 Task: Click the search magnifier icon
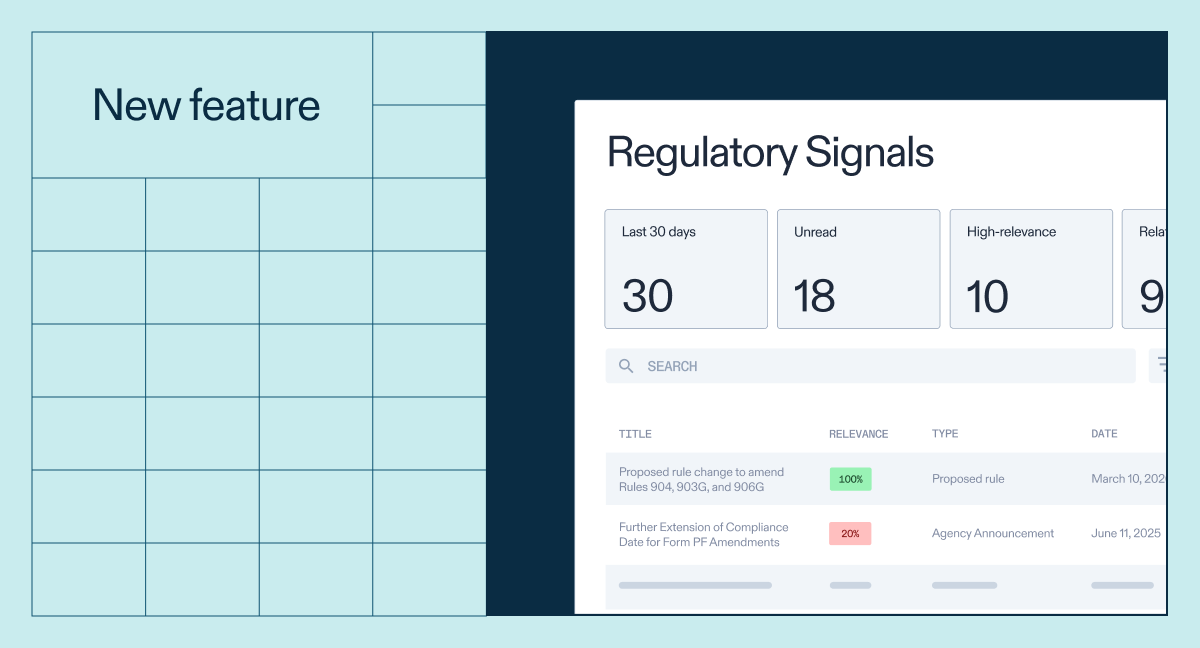tap(626, 366)
